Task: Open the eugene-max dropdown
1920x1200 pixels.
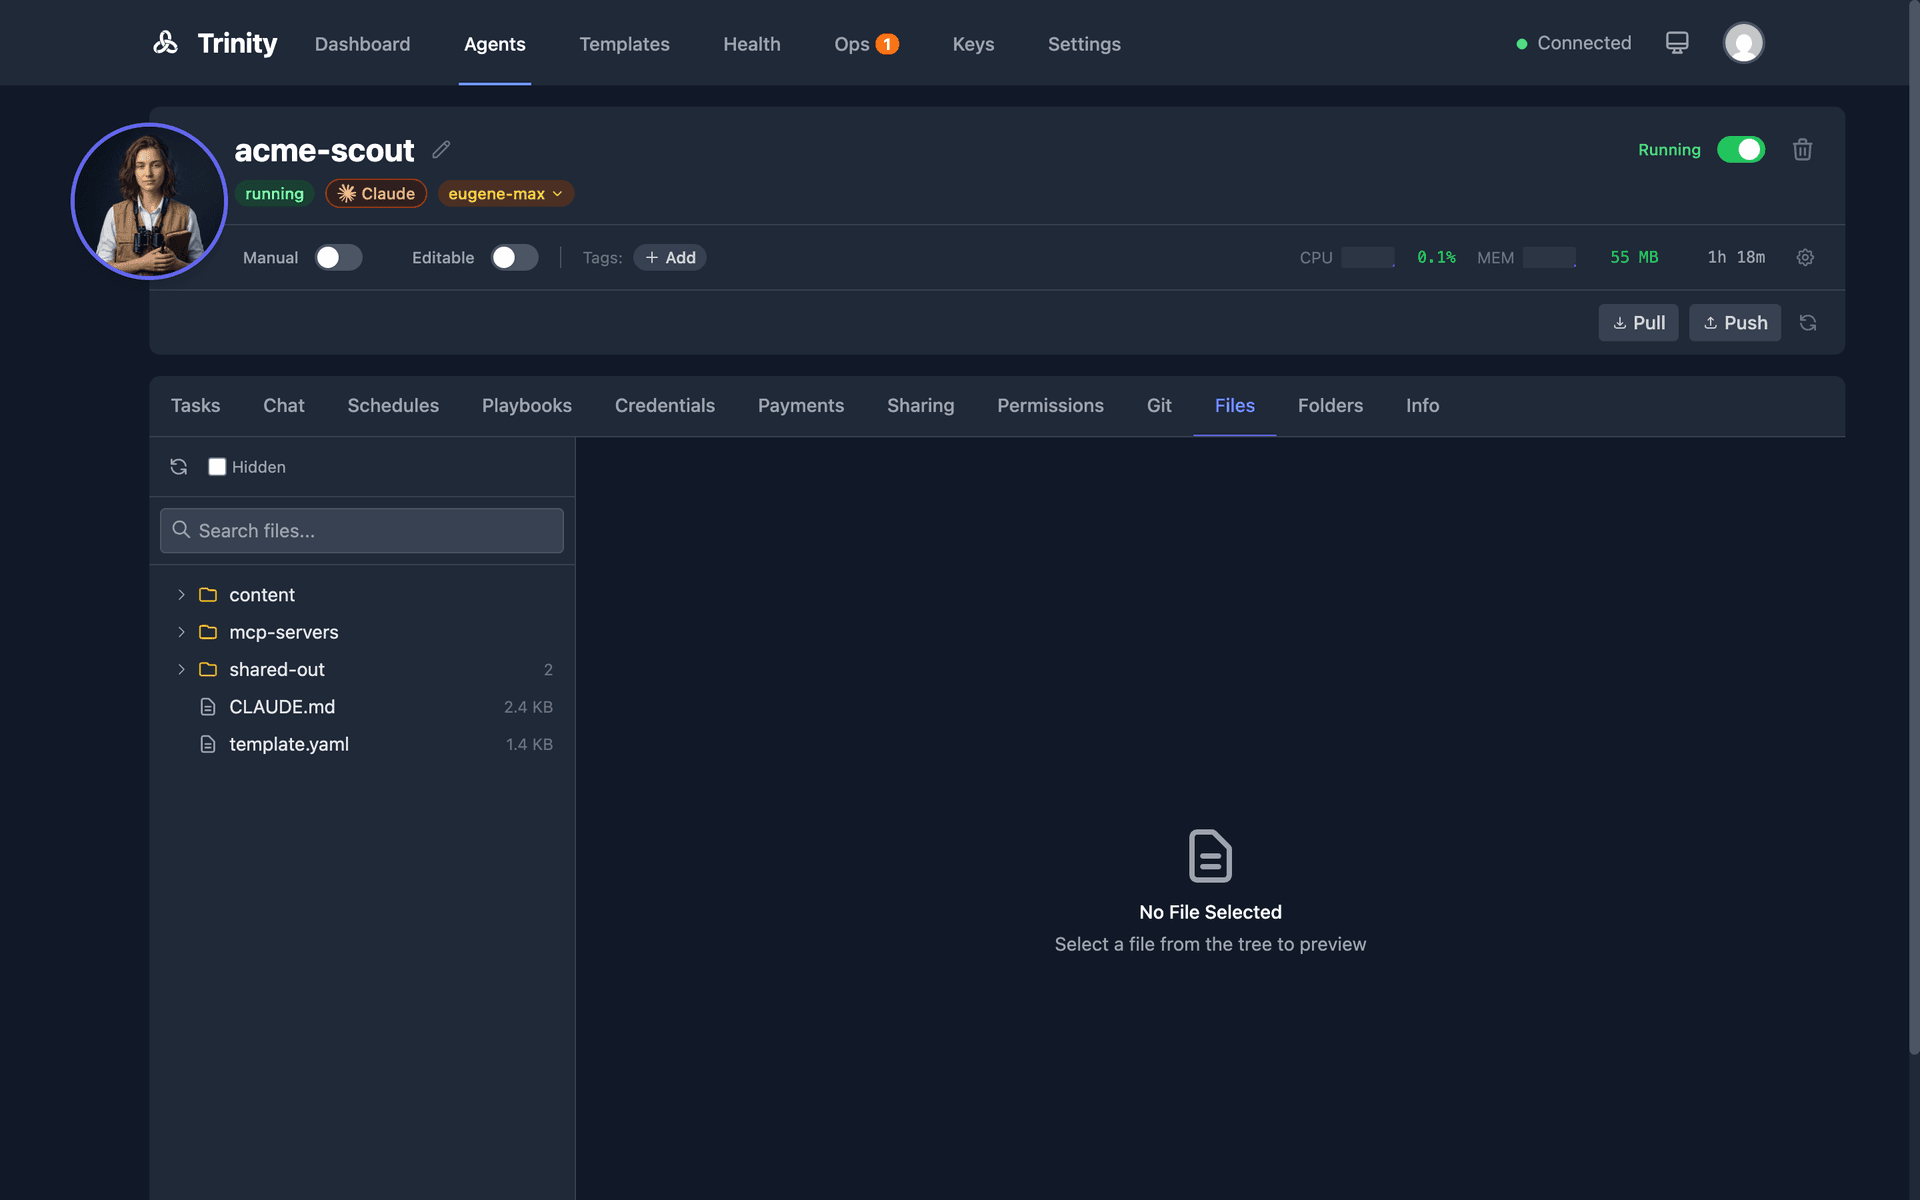Action: [505, 193]
